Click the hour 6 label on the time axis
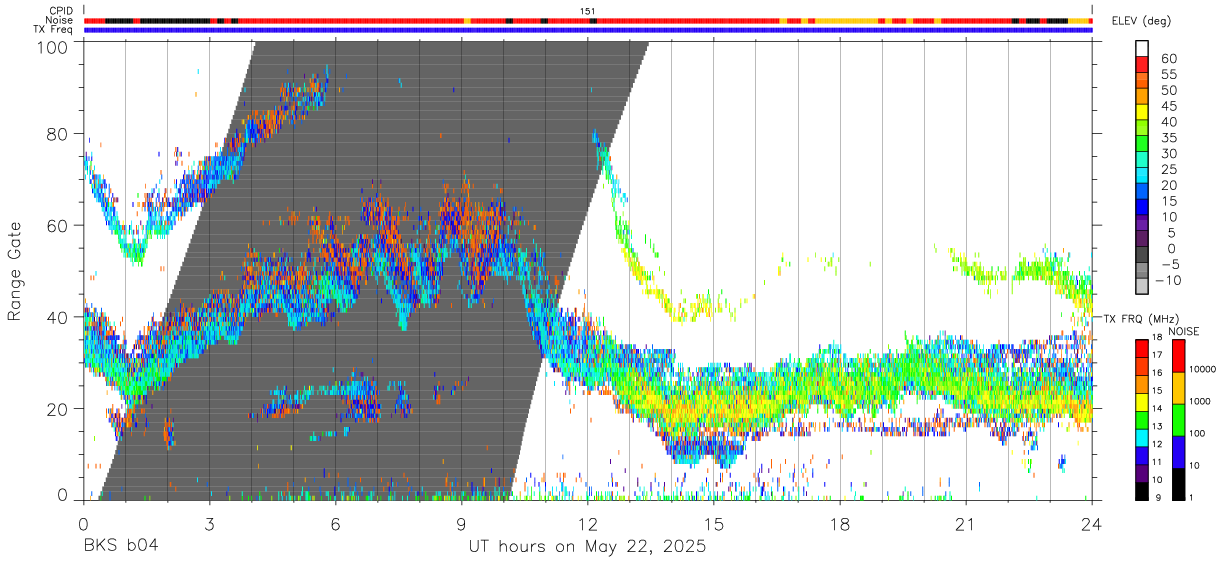The width and height of the screenshot is (1228, 567). click(x=335, y=524)
